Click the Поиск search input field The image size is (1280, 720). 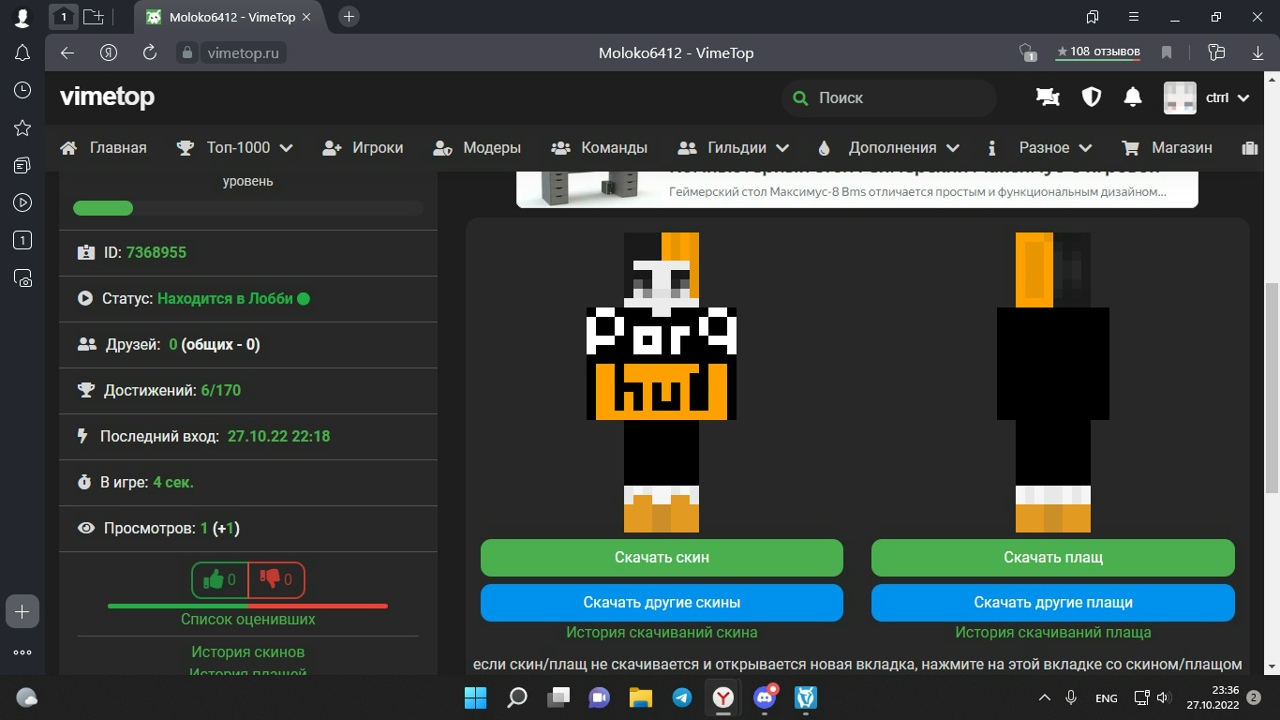pos(890,98)
